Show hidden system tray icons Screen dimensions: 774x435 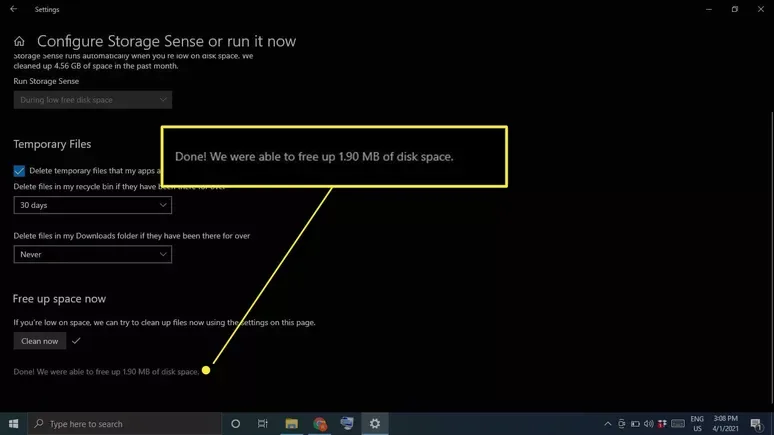(608, 424)
